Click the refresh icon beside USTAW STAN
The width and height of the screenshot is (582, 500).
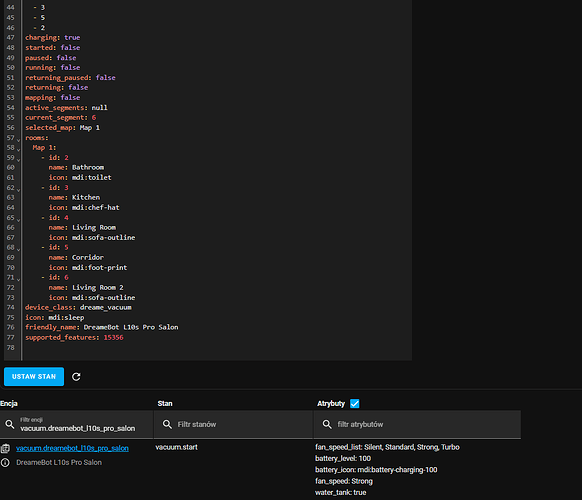pyautogui.click(x=76, y=377)
